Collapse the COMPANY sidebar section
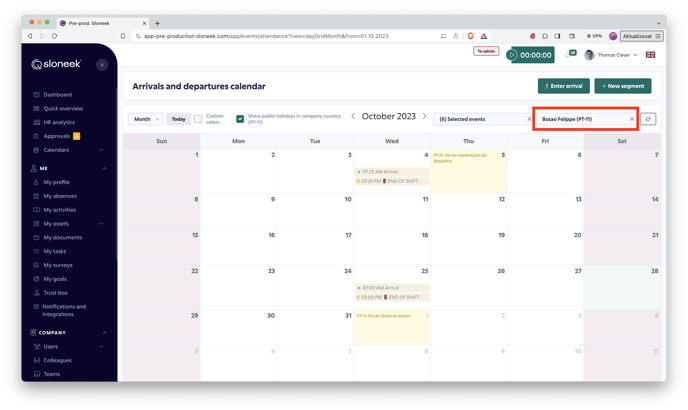Image resolution: width=688 pixels, height=410 pixels. [104, 333]
